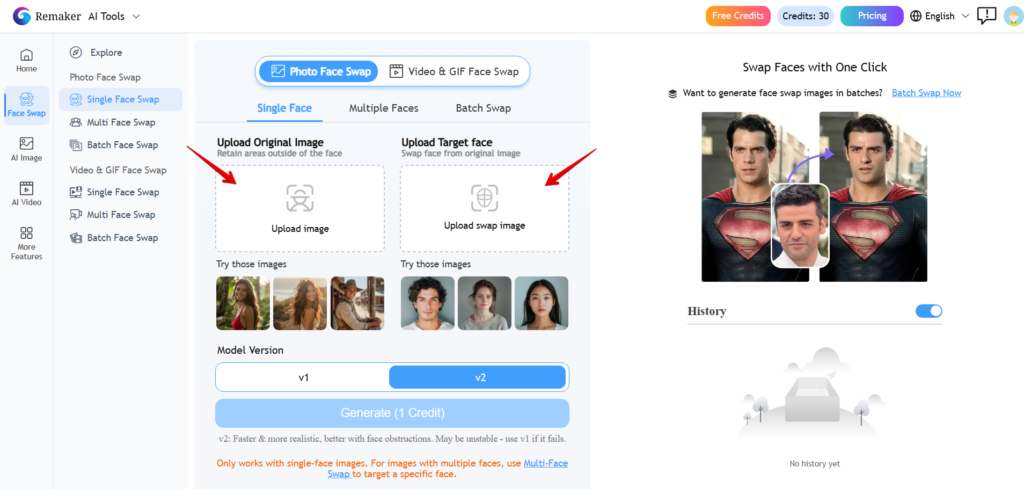
Task: Click the 'Model Version' label
Action: [250, 351]
